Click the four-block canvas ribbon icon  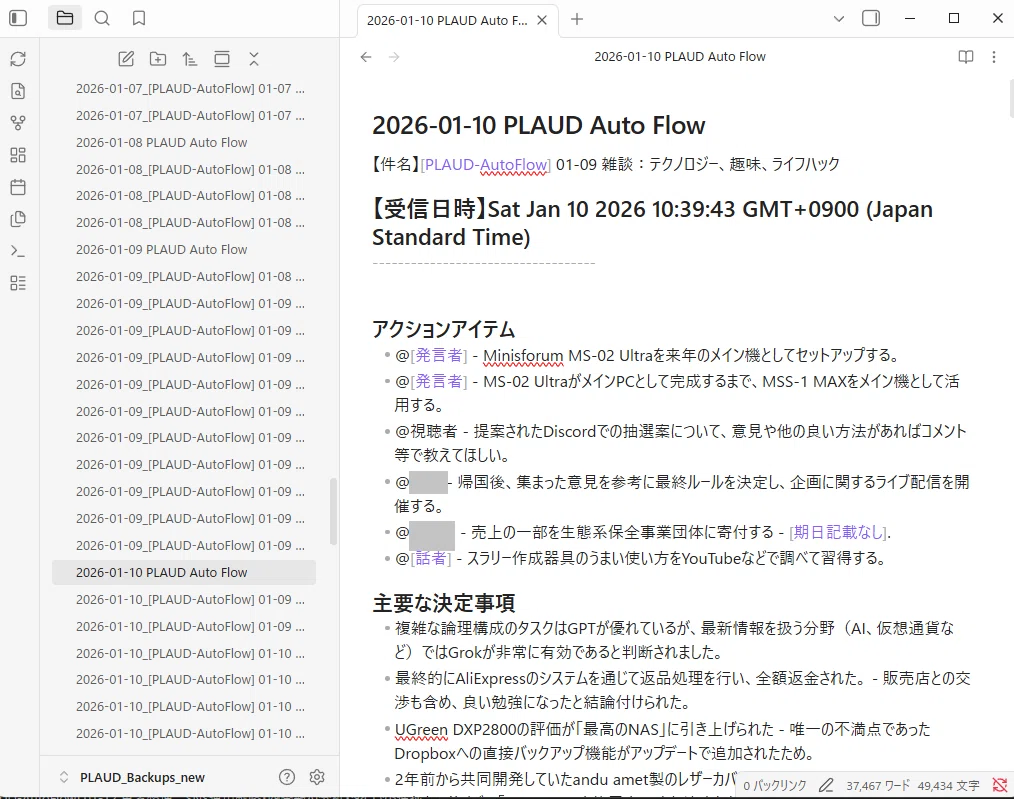(18, 155)
